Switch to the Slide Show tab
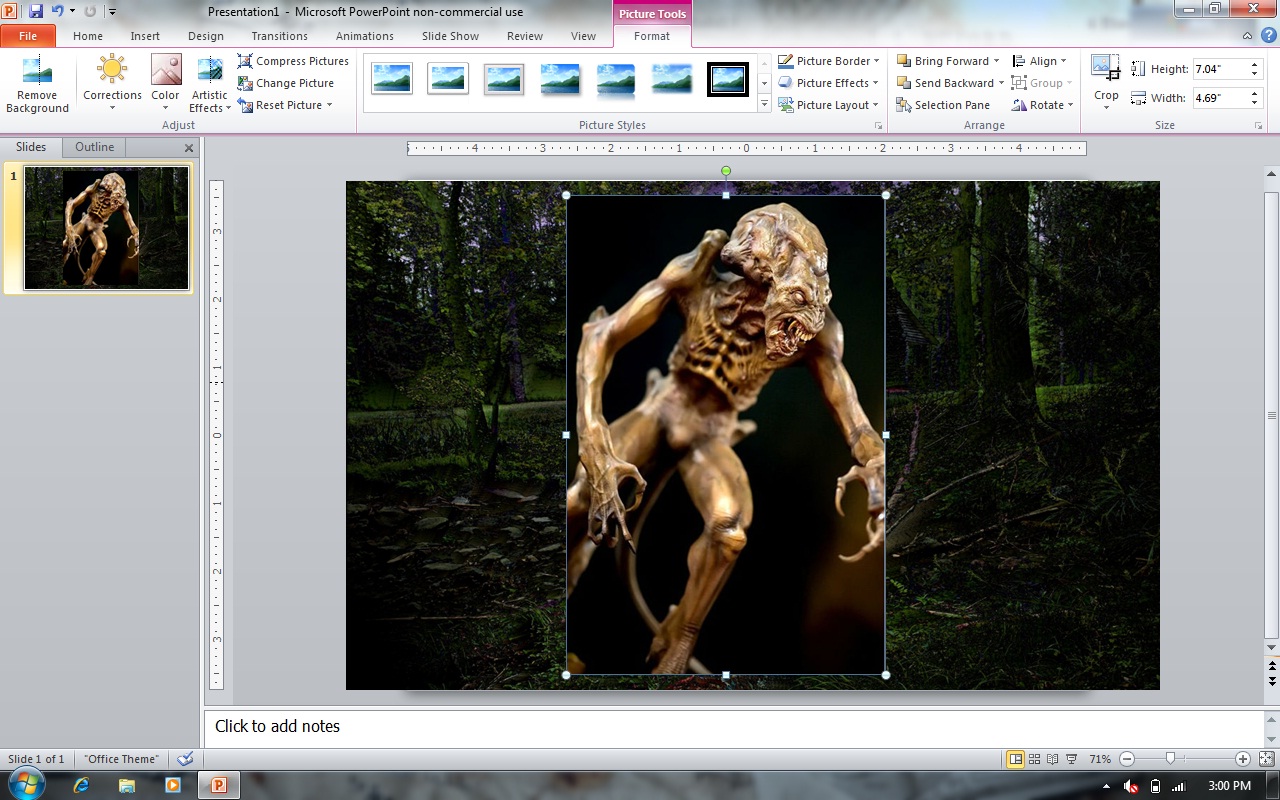Viewport: 1280px width, 800px height. [450, 36]
